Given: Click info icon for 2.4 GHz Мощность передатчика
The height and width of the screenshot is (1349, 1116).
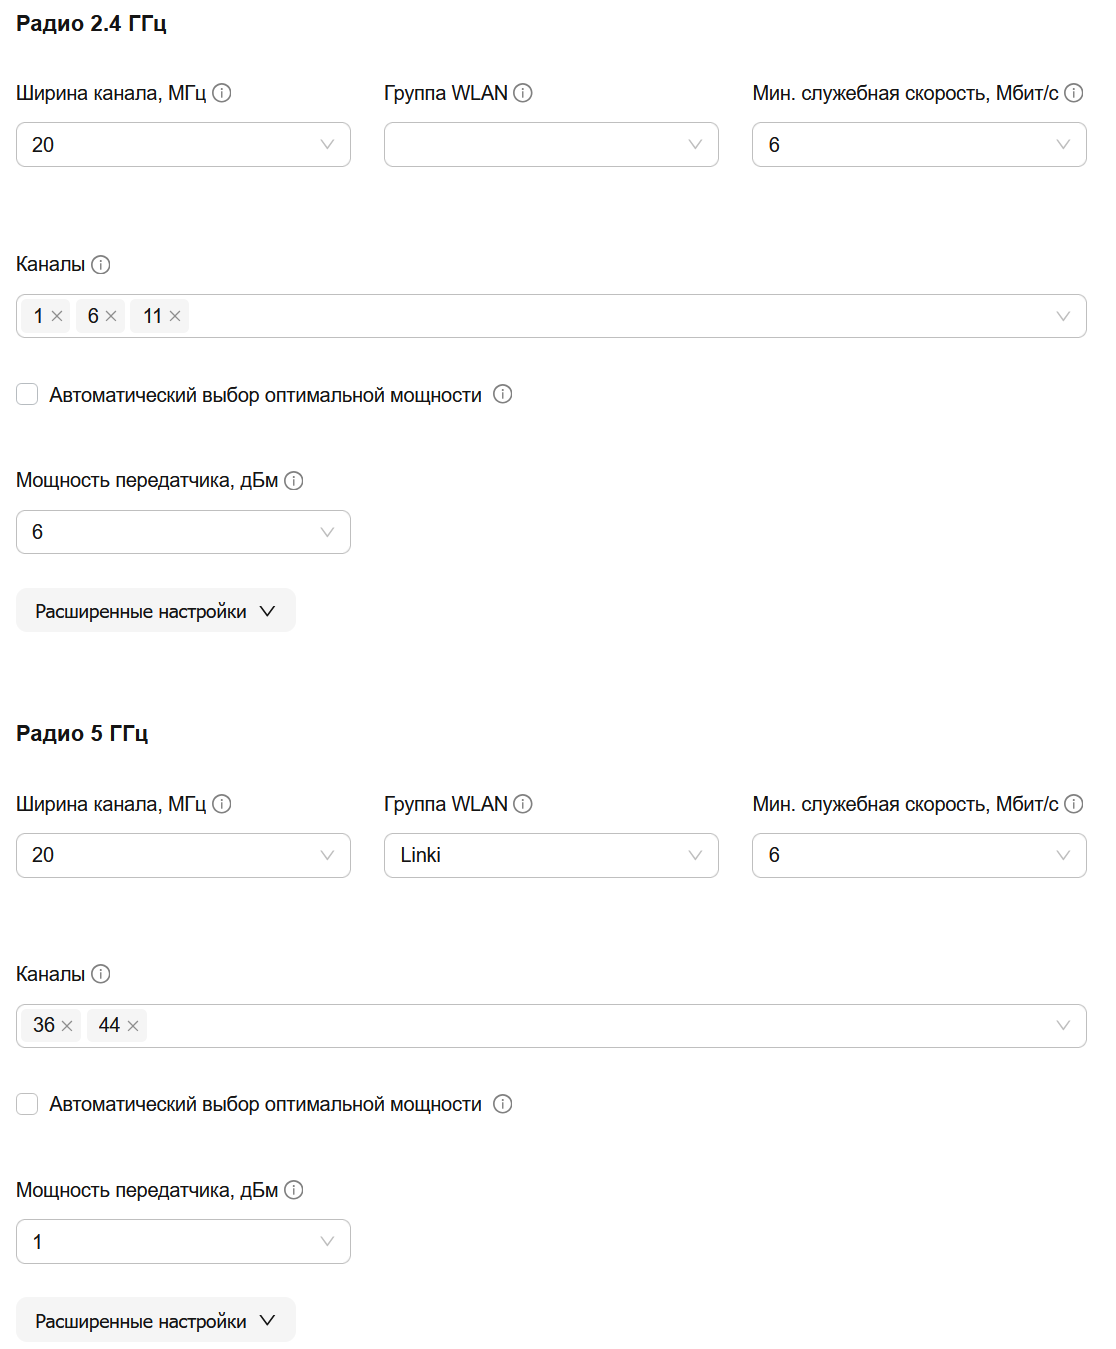Looking at the screenshot, I should coord(294,481).
